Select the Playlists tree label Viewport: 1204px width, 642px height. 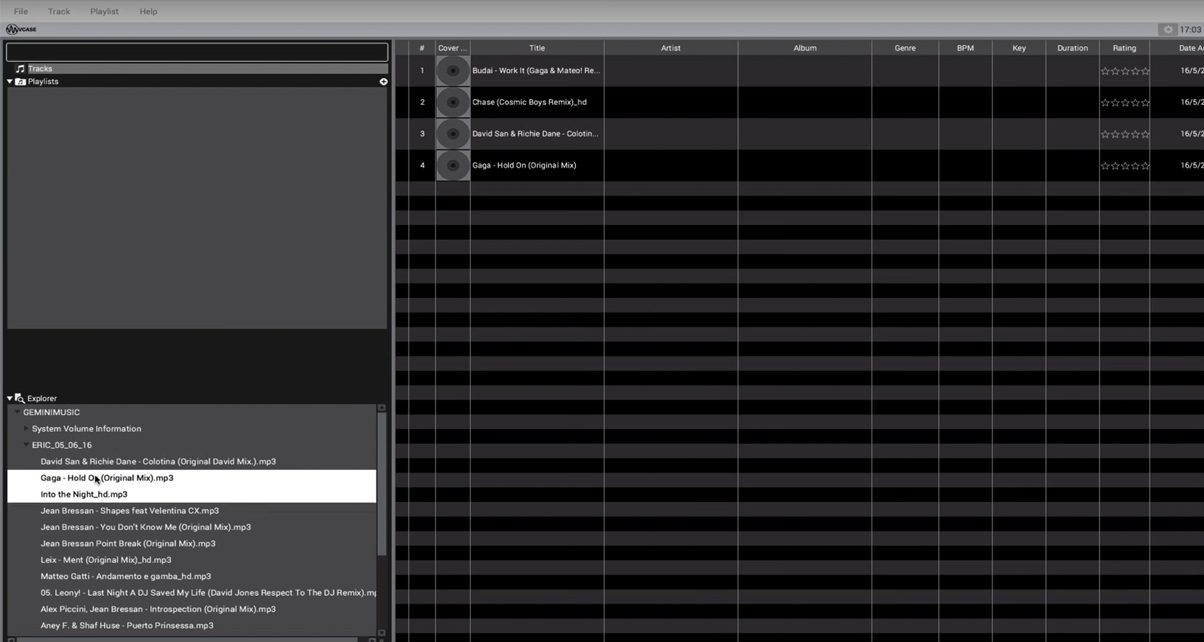point(43,82)
